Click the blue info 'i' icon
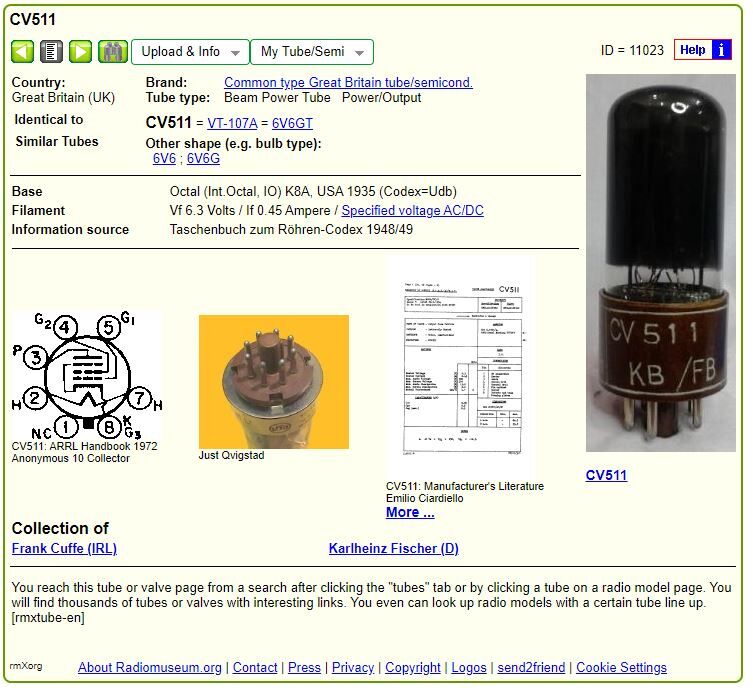 pyautogui.click(x=722, y=50)
